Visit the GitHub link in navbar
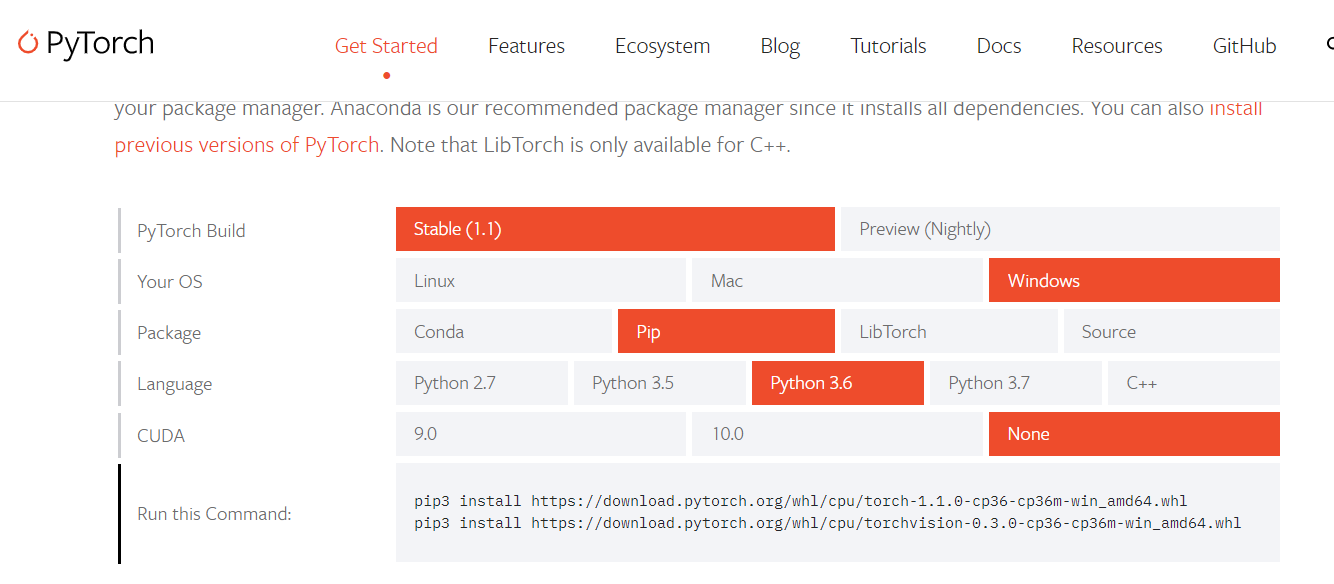 click(1244, 46)
